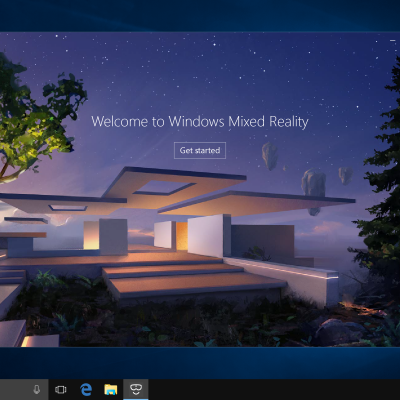Viewport: 400px width, 400px height.
Task: Select the Mixed Reality Portal taskbar icon
Action: click(136, 389)
